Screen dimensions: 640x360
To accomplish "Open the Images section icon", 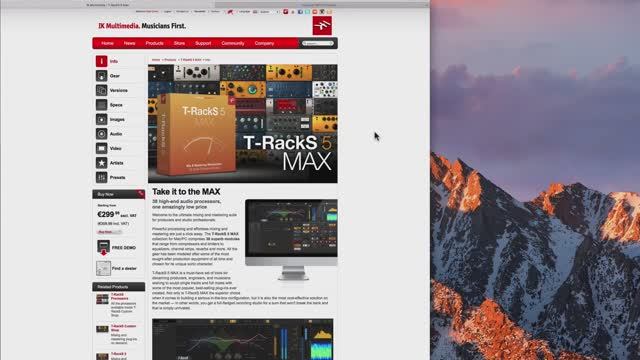I will [x=102, y=119].
